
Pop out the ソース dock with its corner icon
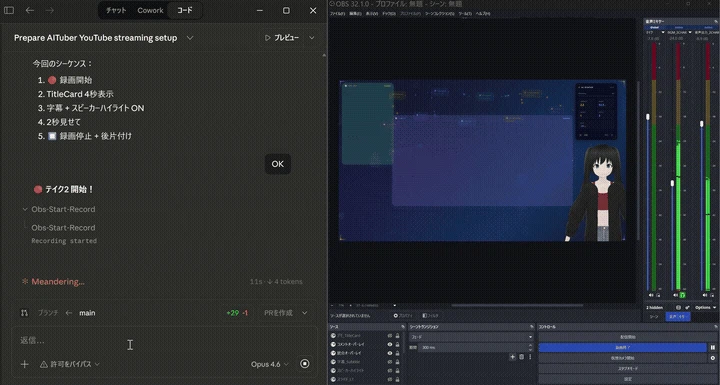tap(403, 327)
